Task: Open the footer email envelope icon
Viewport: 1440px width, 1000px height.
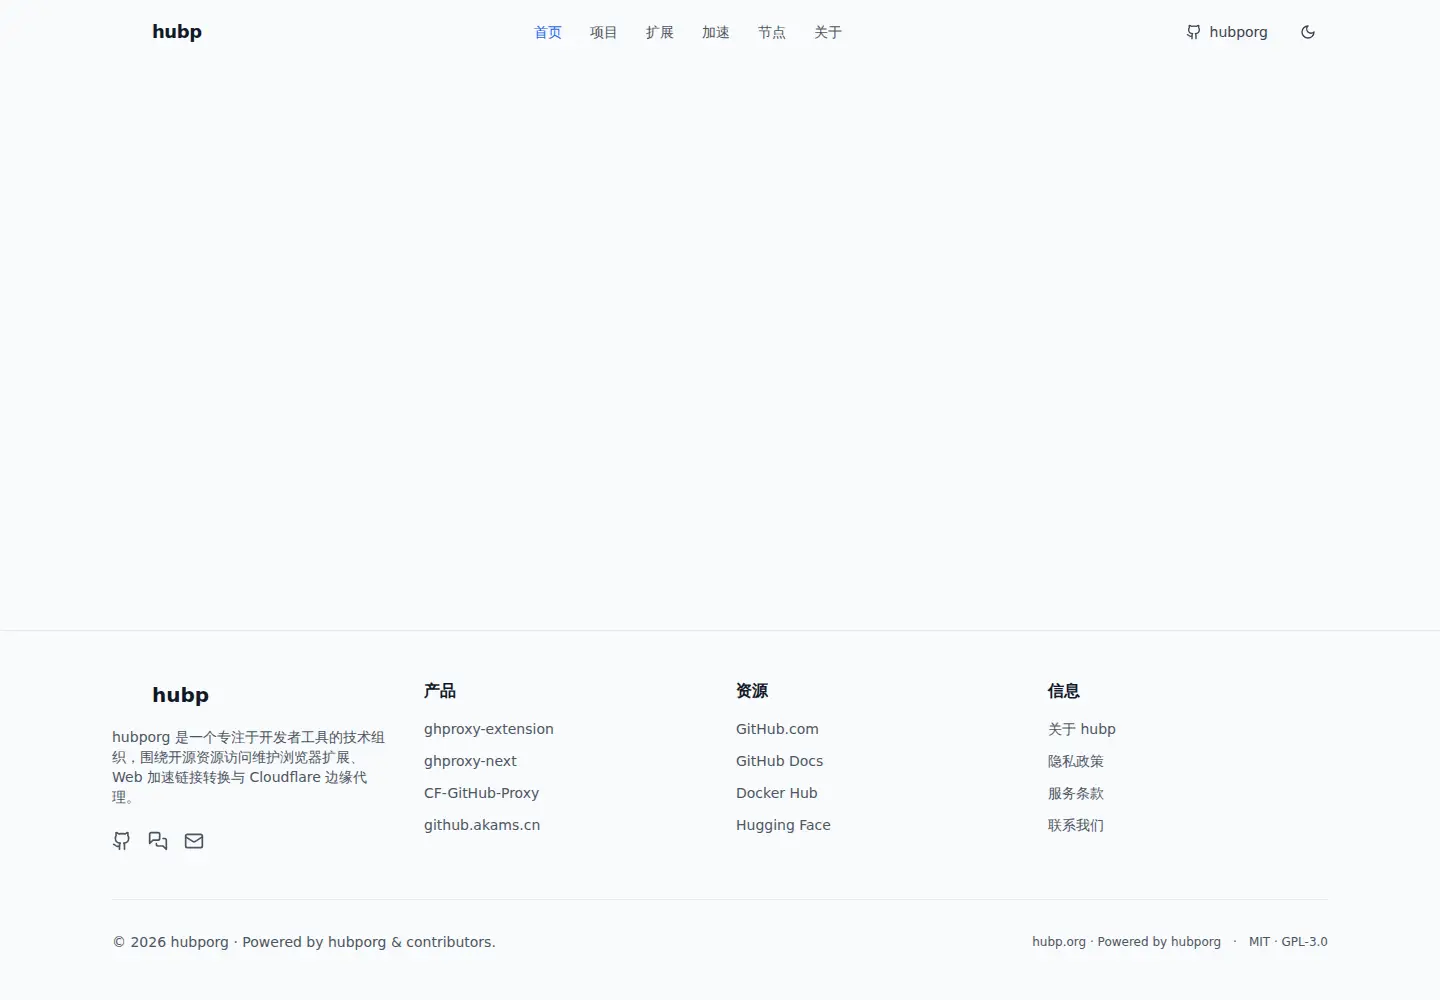Action: click(194, 841)
